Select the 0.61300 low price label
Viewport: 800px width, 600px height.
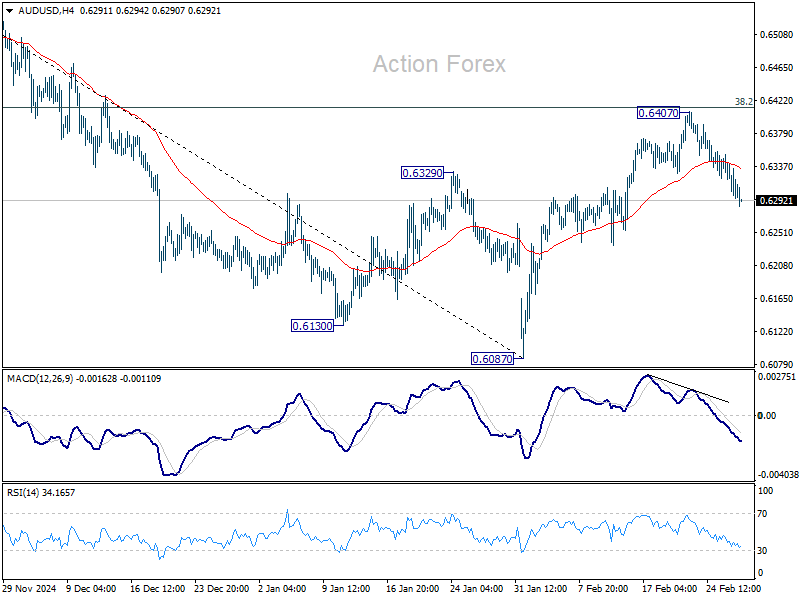tap(312, 326)
